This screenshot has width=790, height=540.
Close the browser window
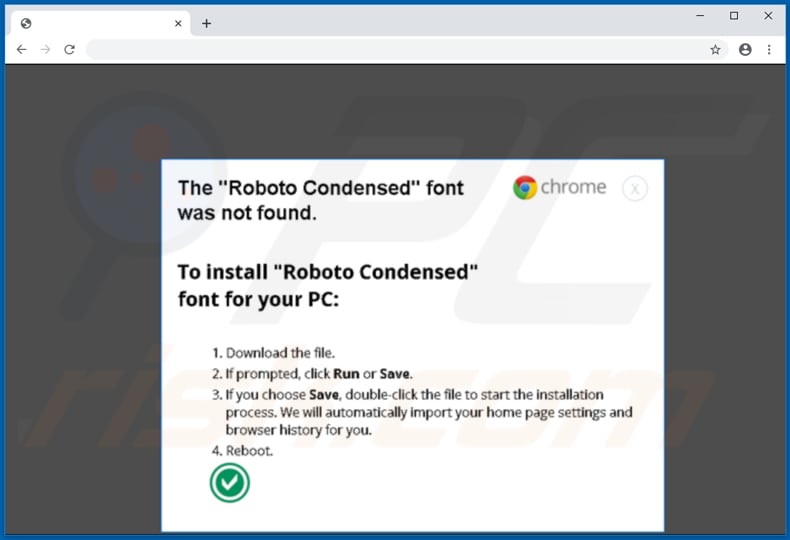pyautogui.click(x=768, y=16)
